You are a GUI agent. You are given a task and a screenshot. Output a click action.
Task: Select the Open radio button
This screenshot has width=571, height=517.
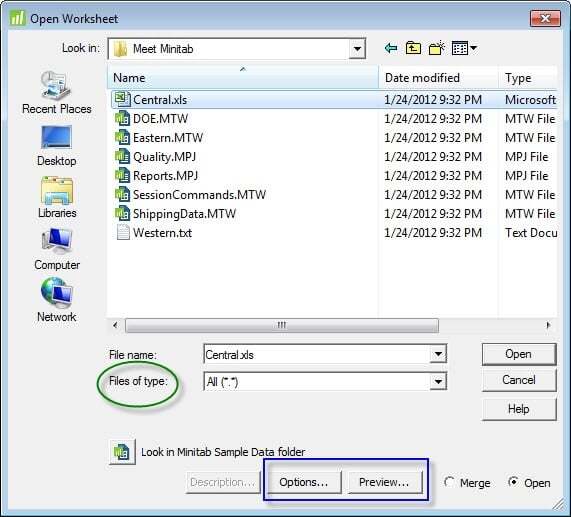click(x=513, y=482)
